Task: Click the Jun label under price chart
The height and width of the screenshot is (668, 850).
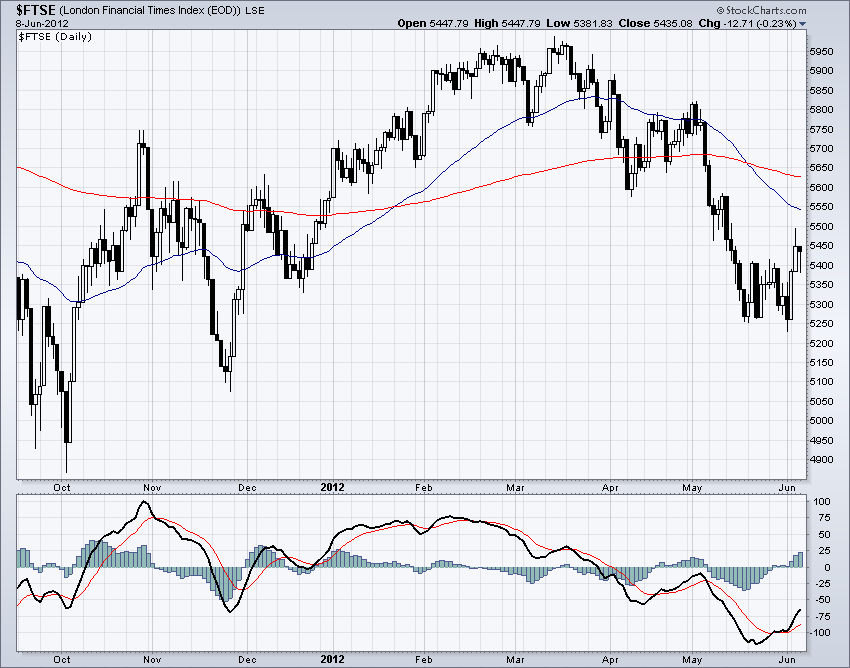Action: (787, 487)
